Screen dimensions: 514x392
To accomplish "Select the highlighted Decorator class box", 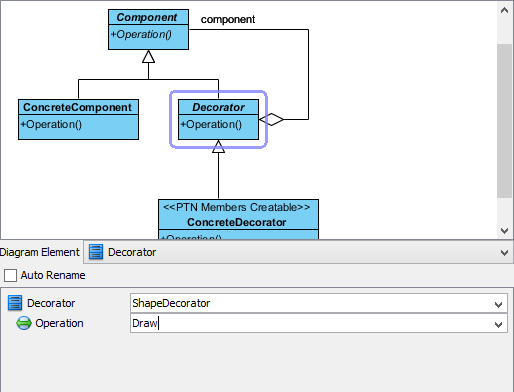I will point(218,119).
